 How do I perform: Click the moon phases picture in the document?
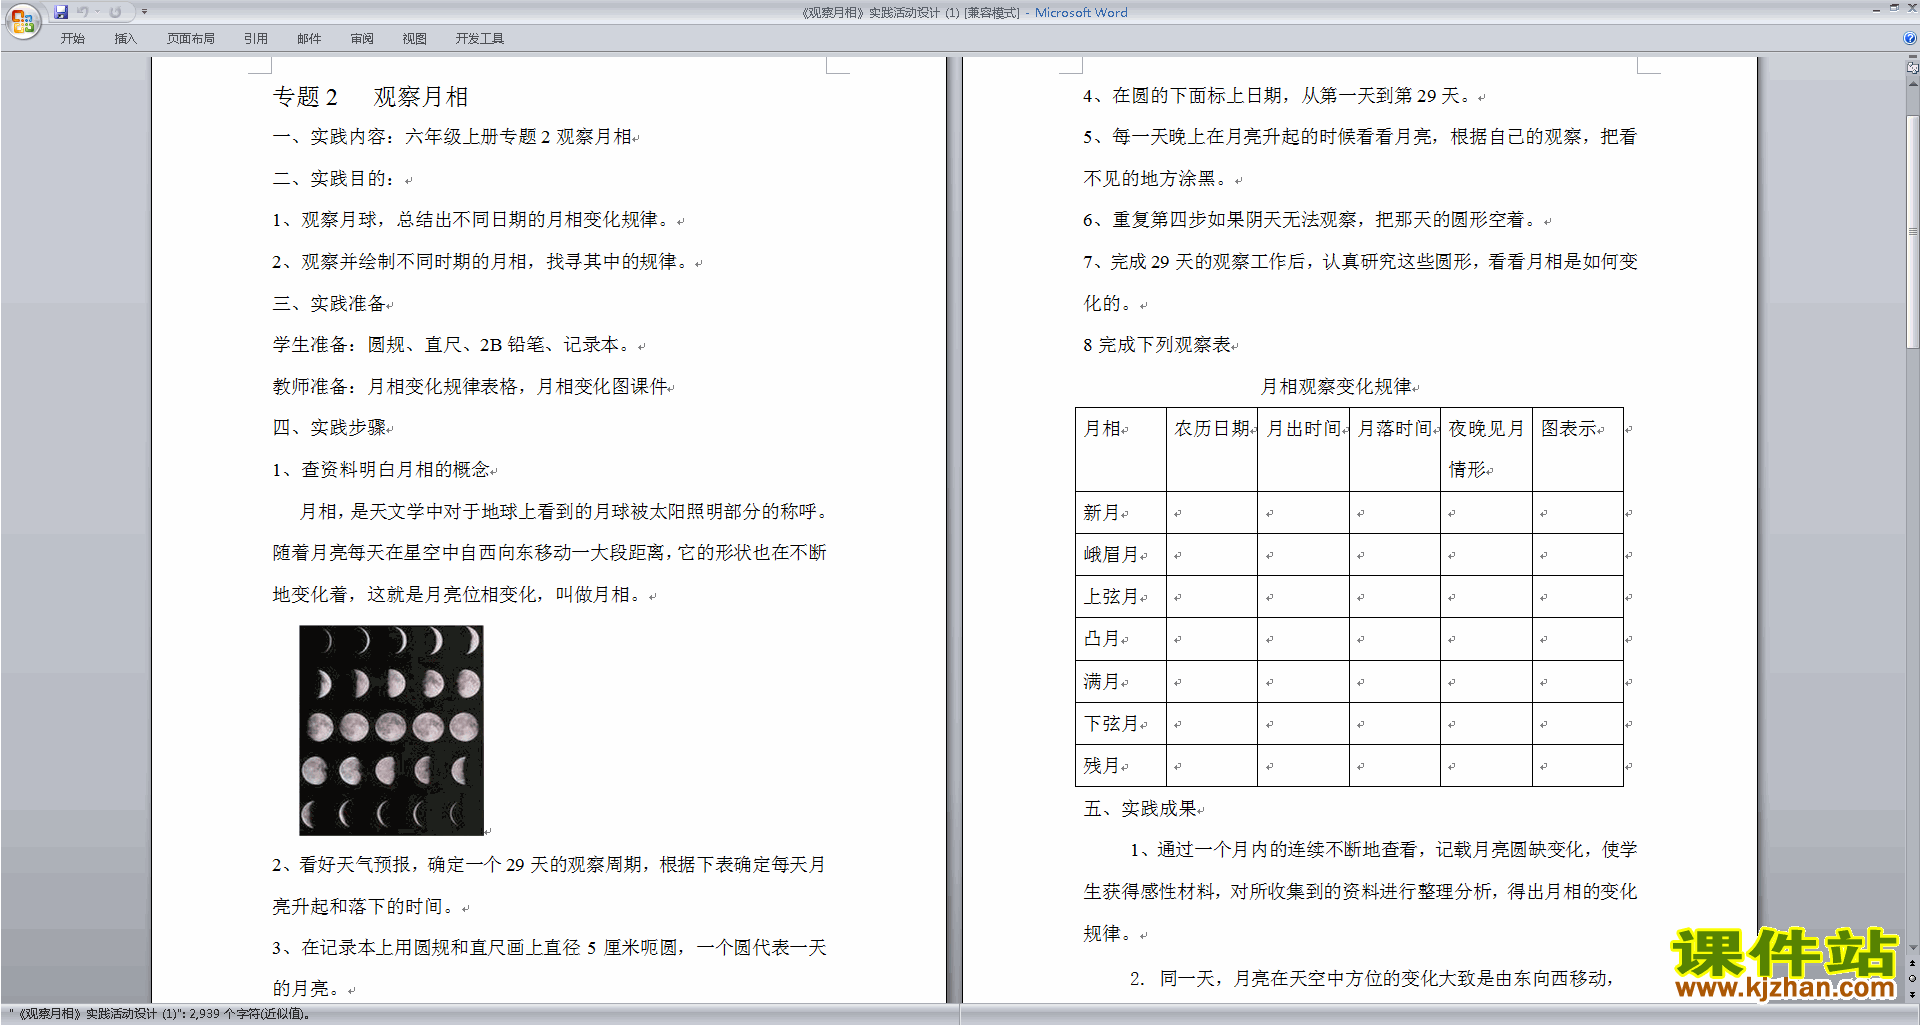[x=391, y=730]
